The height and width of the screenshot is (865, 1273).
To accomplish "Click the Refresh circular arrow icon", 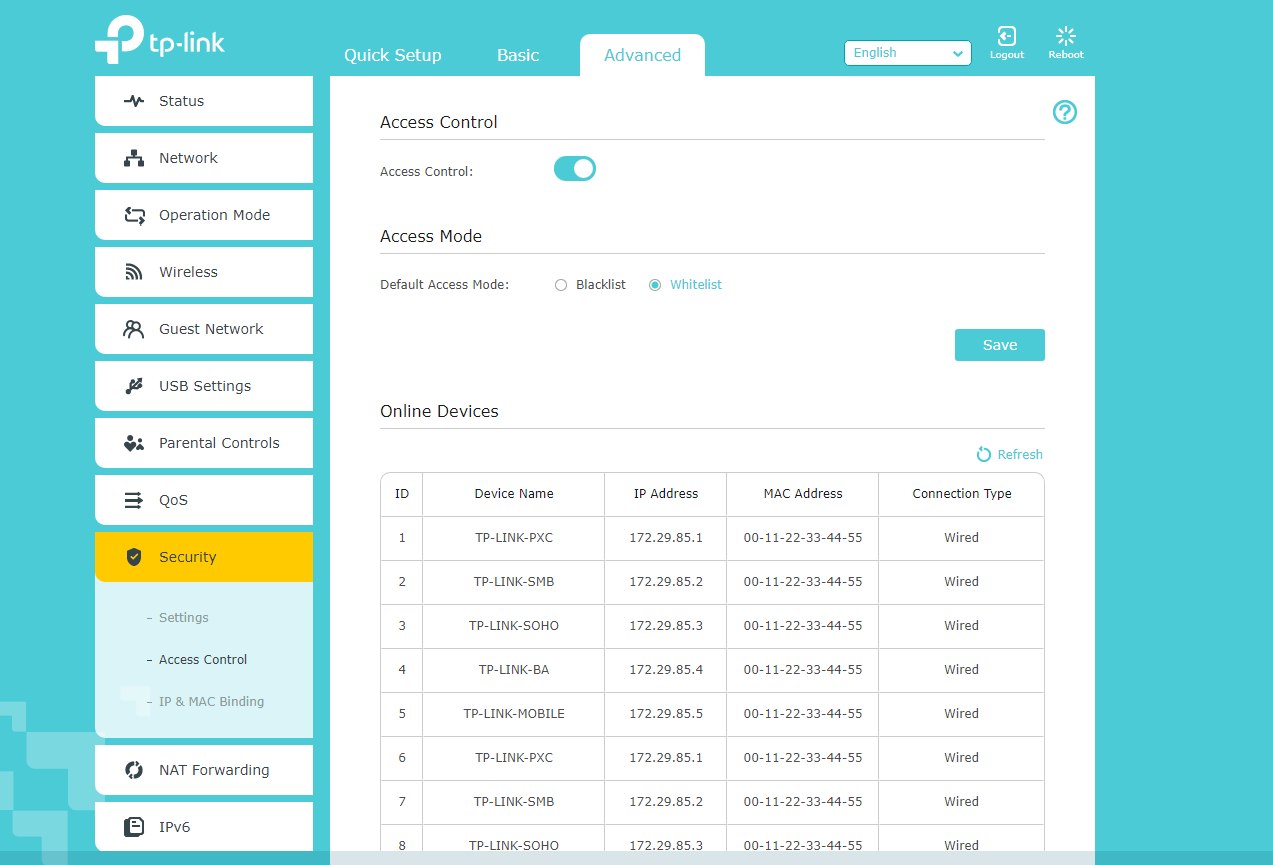I will (x=984, y=454).
